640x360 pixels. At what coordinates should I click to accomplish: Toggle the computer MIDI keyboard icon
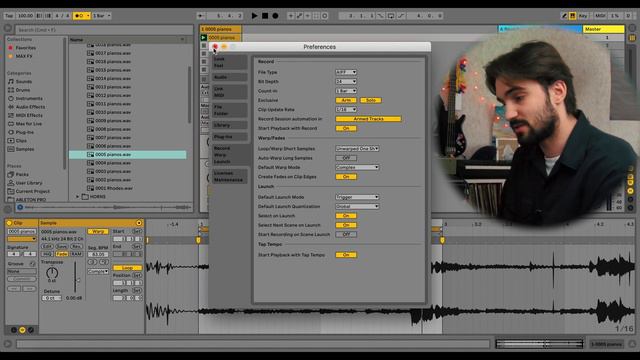[573, 16]
